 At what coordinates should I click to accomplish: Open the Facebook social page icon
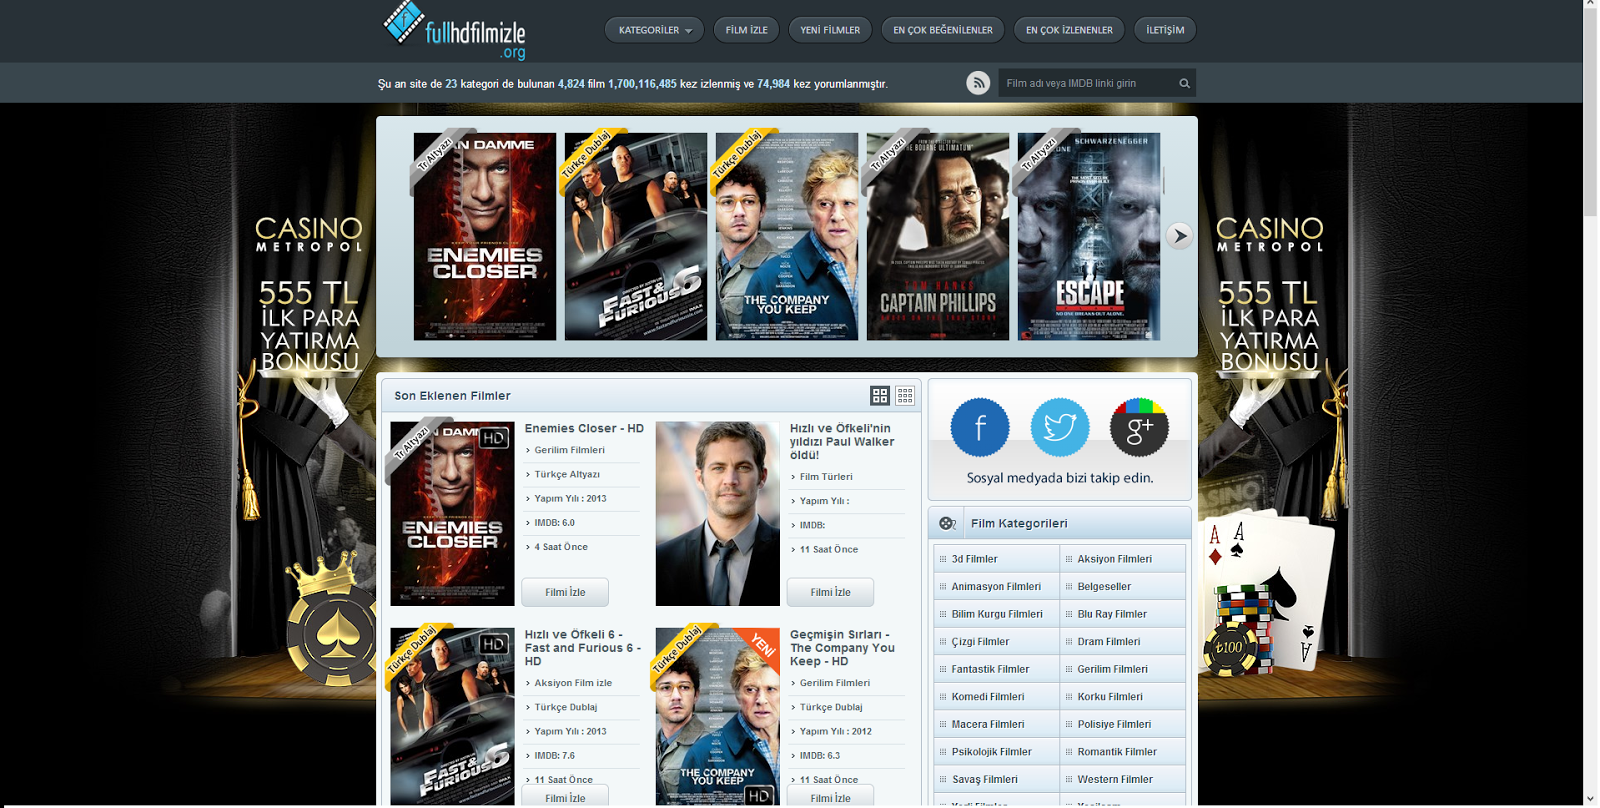tap(979, 427)
